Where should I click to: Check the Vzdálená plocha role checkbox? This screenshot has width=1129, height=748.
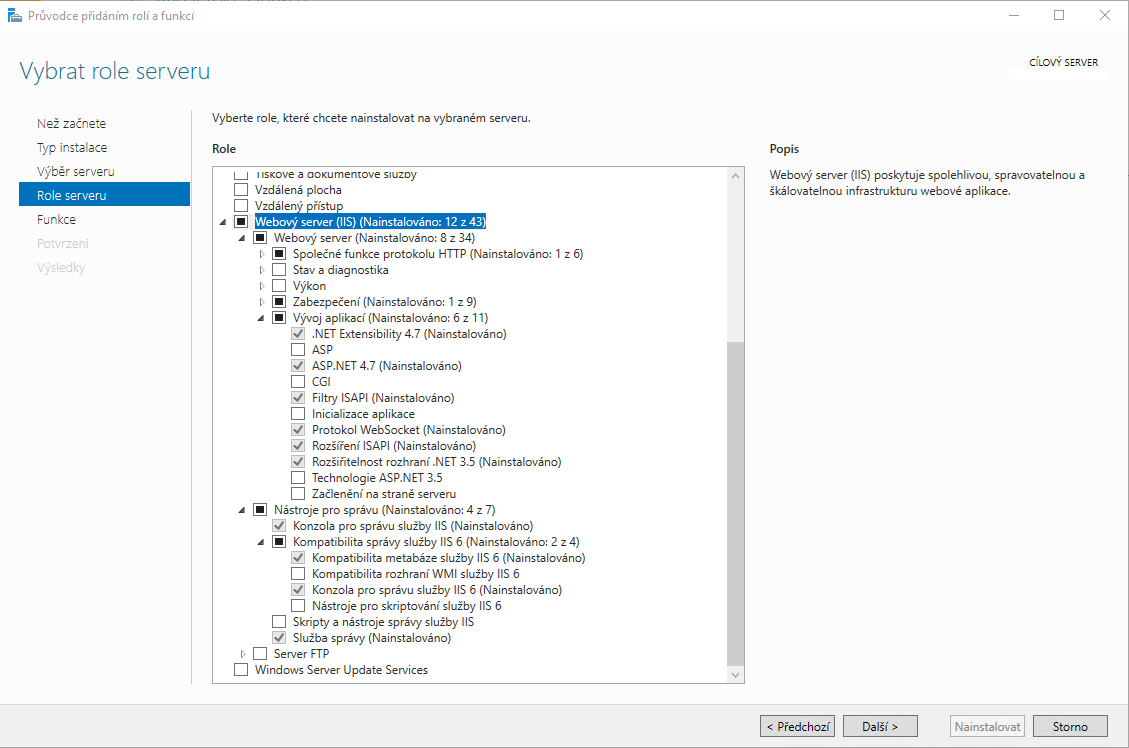241,190
